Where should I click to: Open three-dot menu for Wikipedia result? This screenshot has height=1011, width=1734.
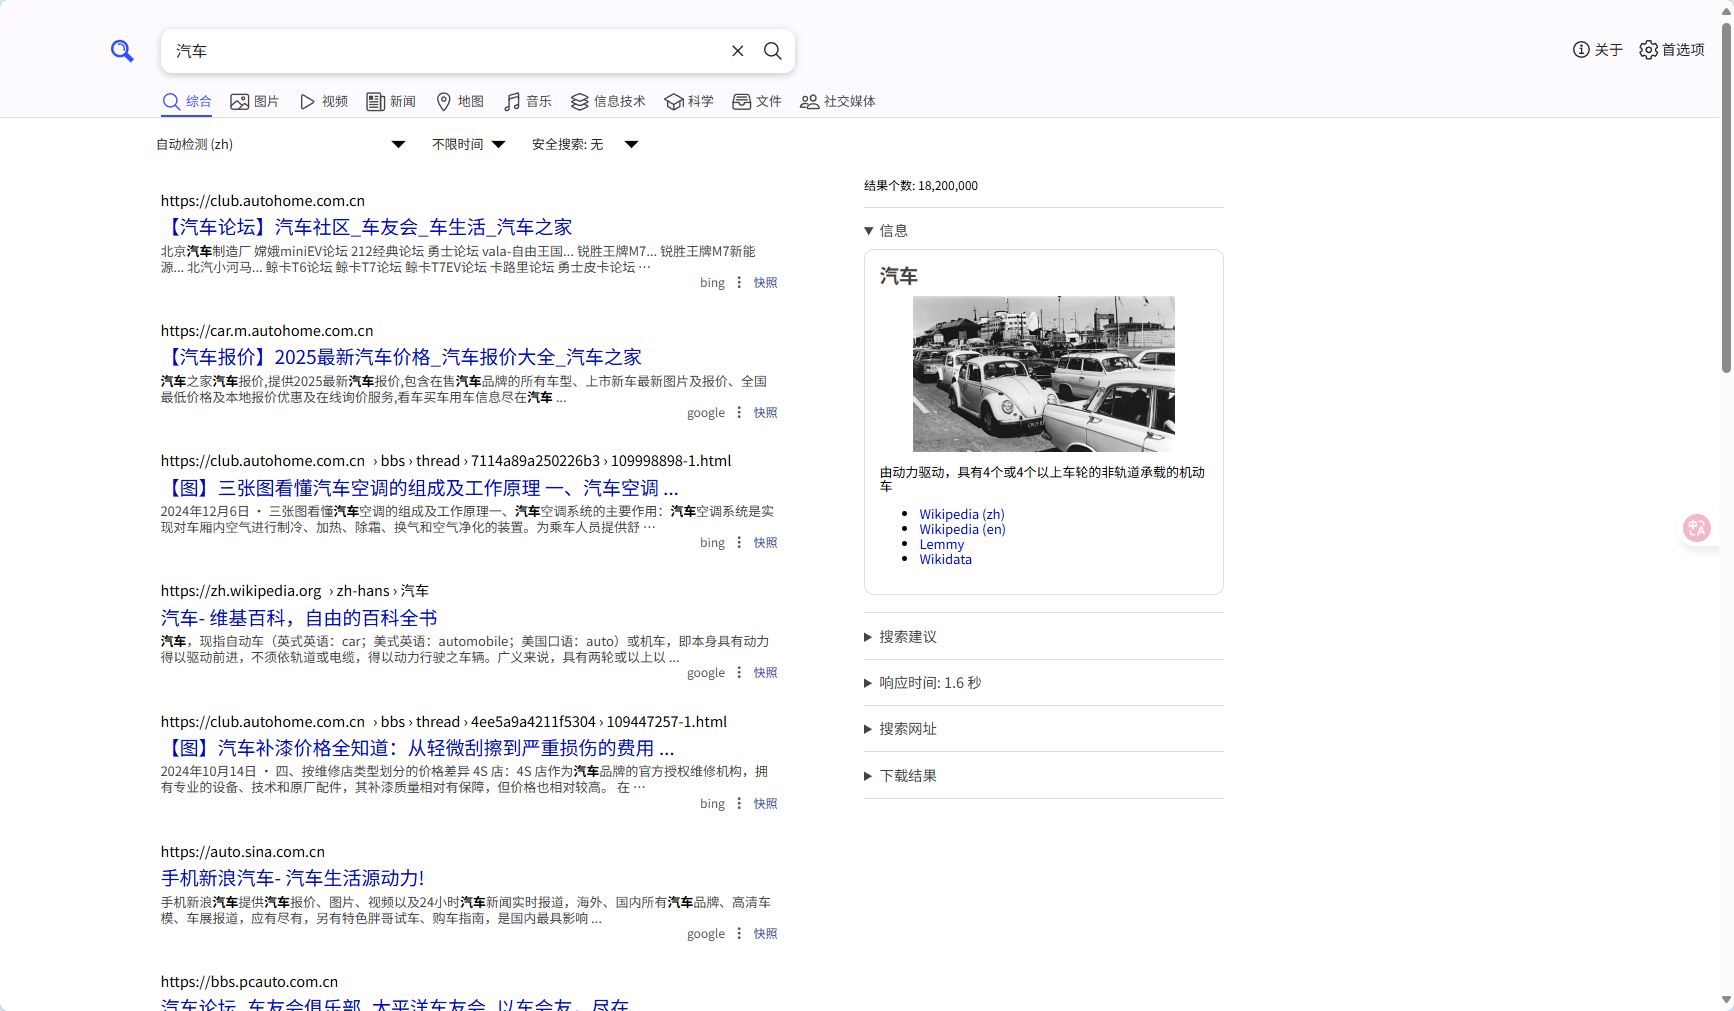pyautogui.click(x=739, y=673)
